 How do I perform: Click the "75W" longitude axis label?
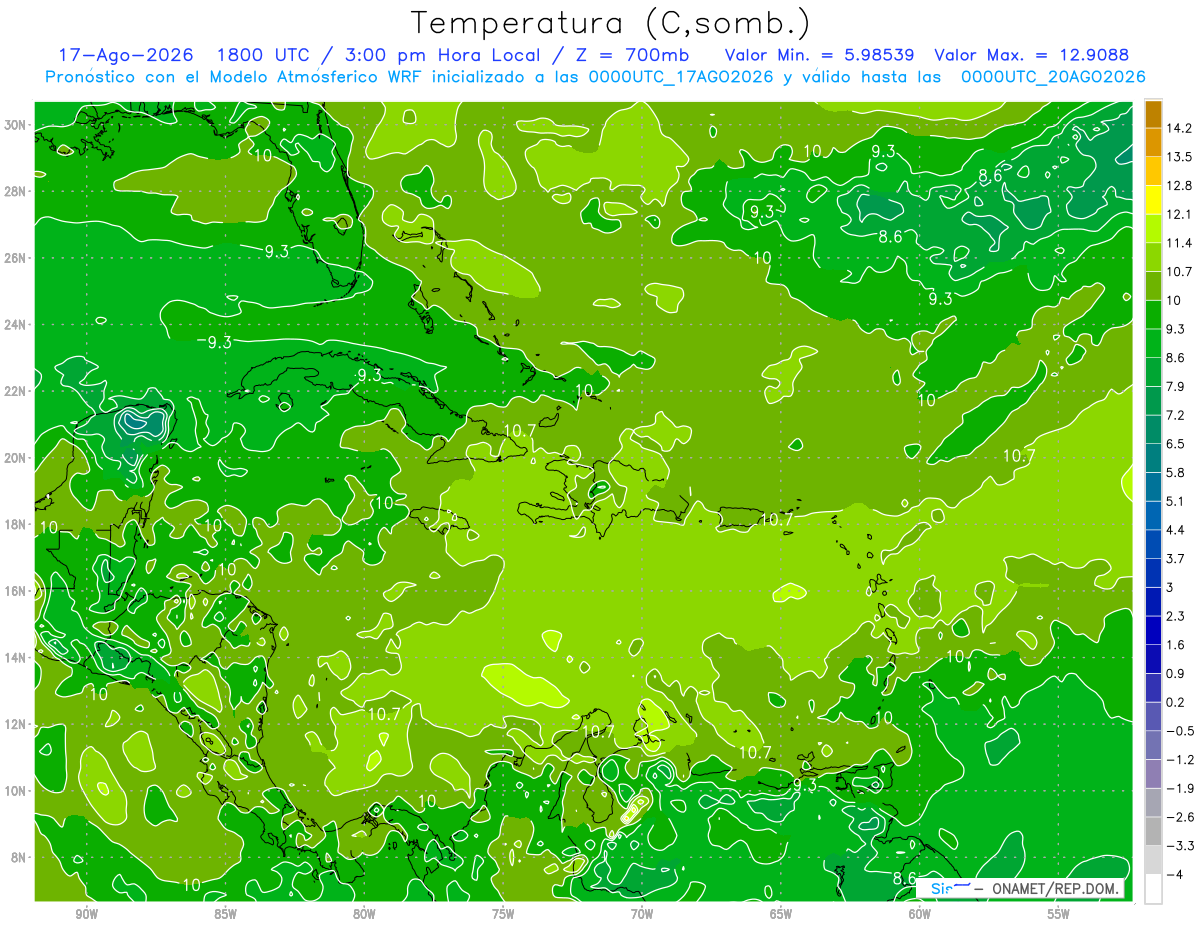(503, 914)
